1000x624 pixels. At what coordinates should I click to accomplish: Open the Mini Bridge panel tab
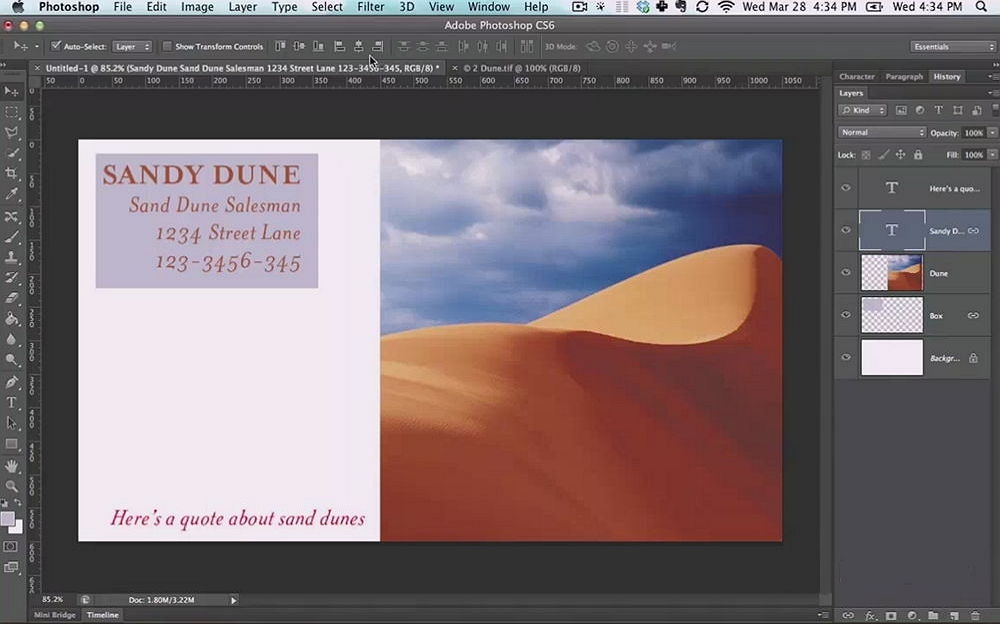tap(54, 615)
